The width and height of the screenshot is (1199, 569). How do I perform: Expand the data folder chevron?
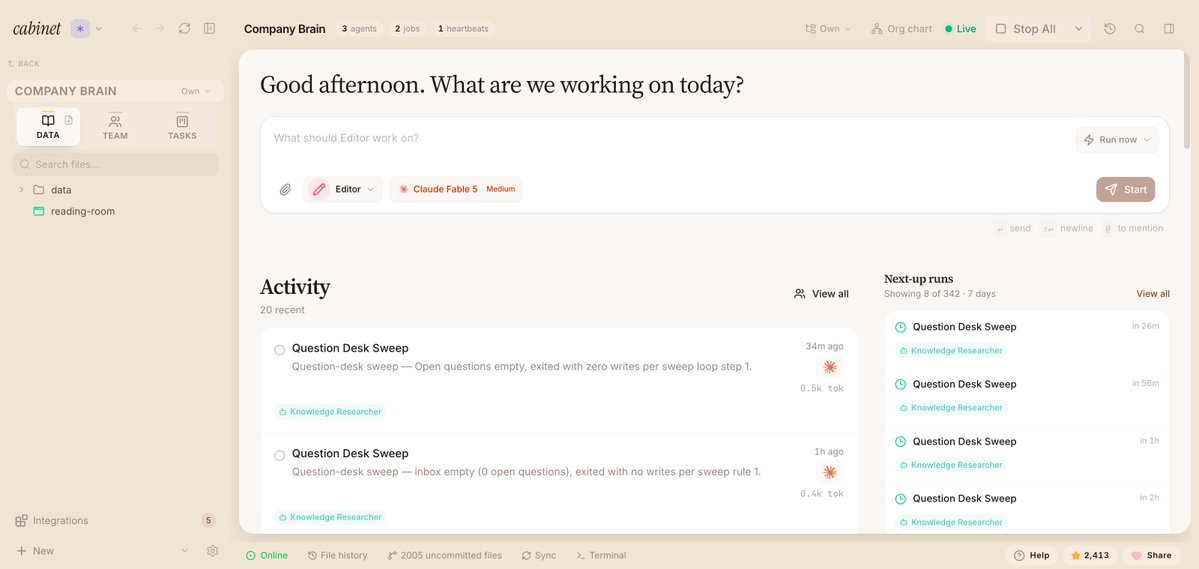point(21,190)
